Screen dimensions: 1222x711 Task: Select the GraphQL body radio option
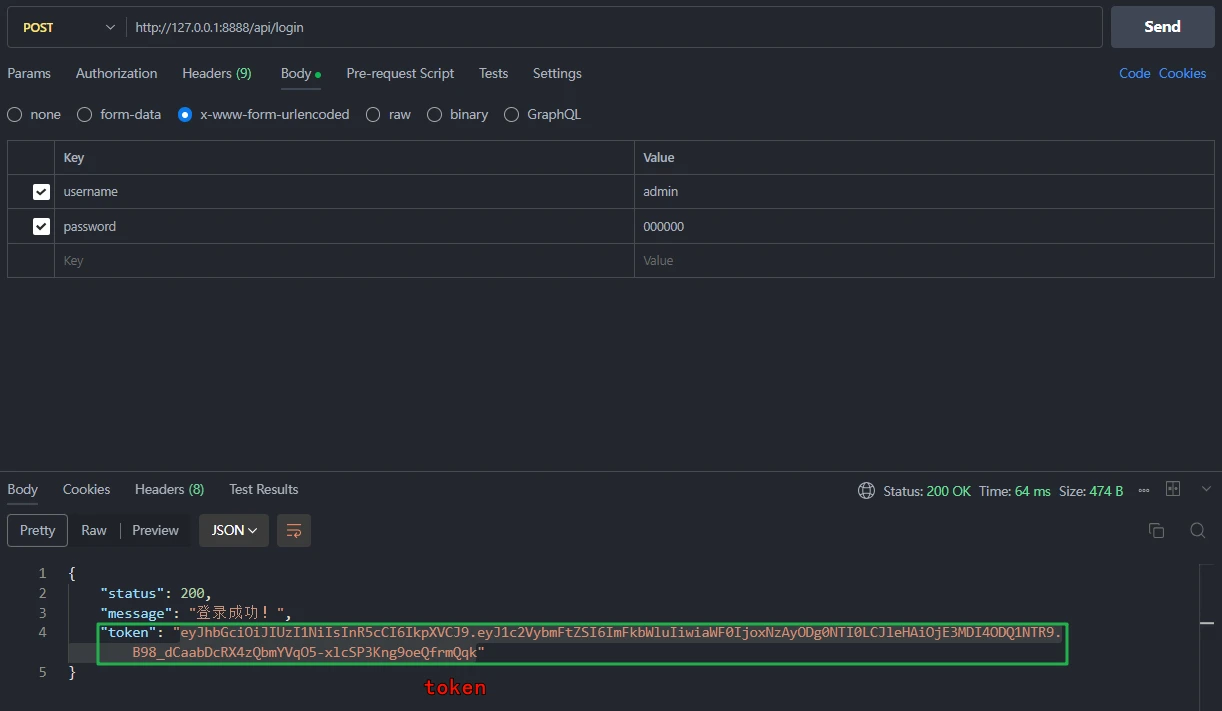point(511,115)
